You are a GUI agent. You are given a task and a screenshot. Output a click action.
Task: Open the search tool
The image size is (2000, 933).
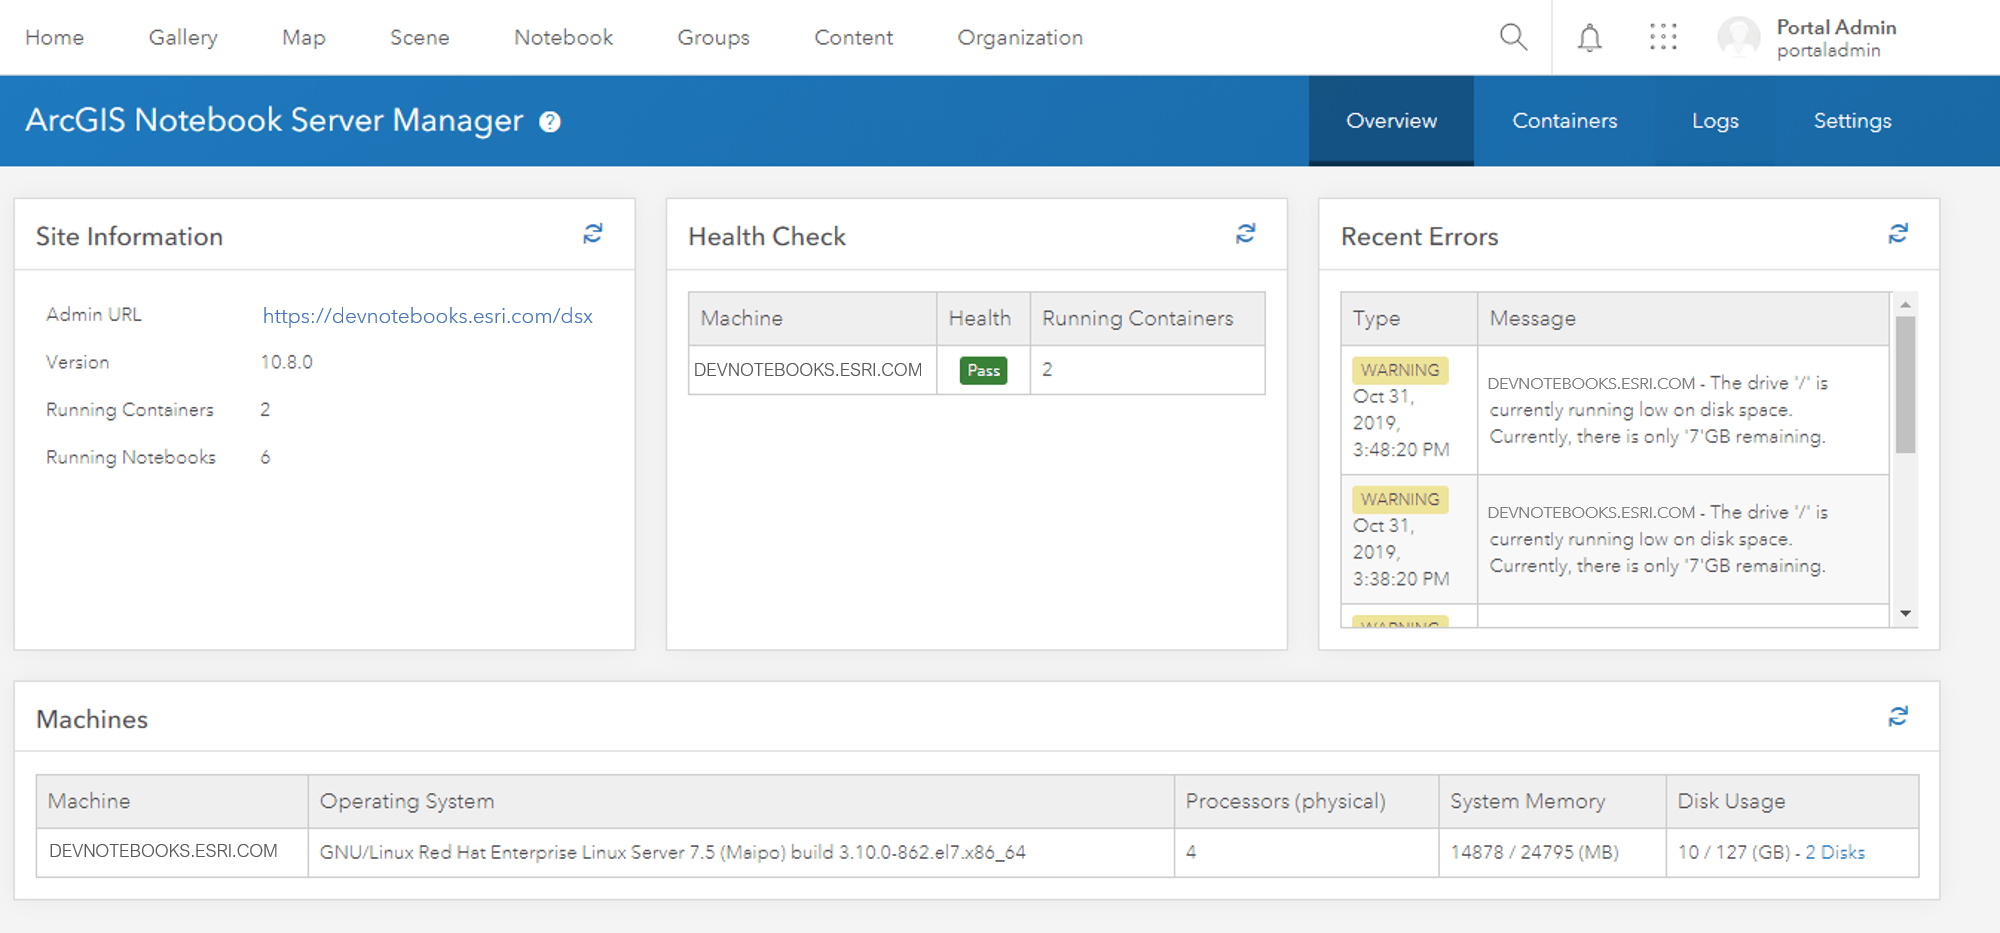pyautogui.click(x=1513, y=37)
